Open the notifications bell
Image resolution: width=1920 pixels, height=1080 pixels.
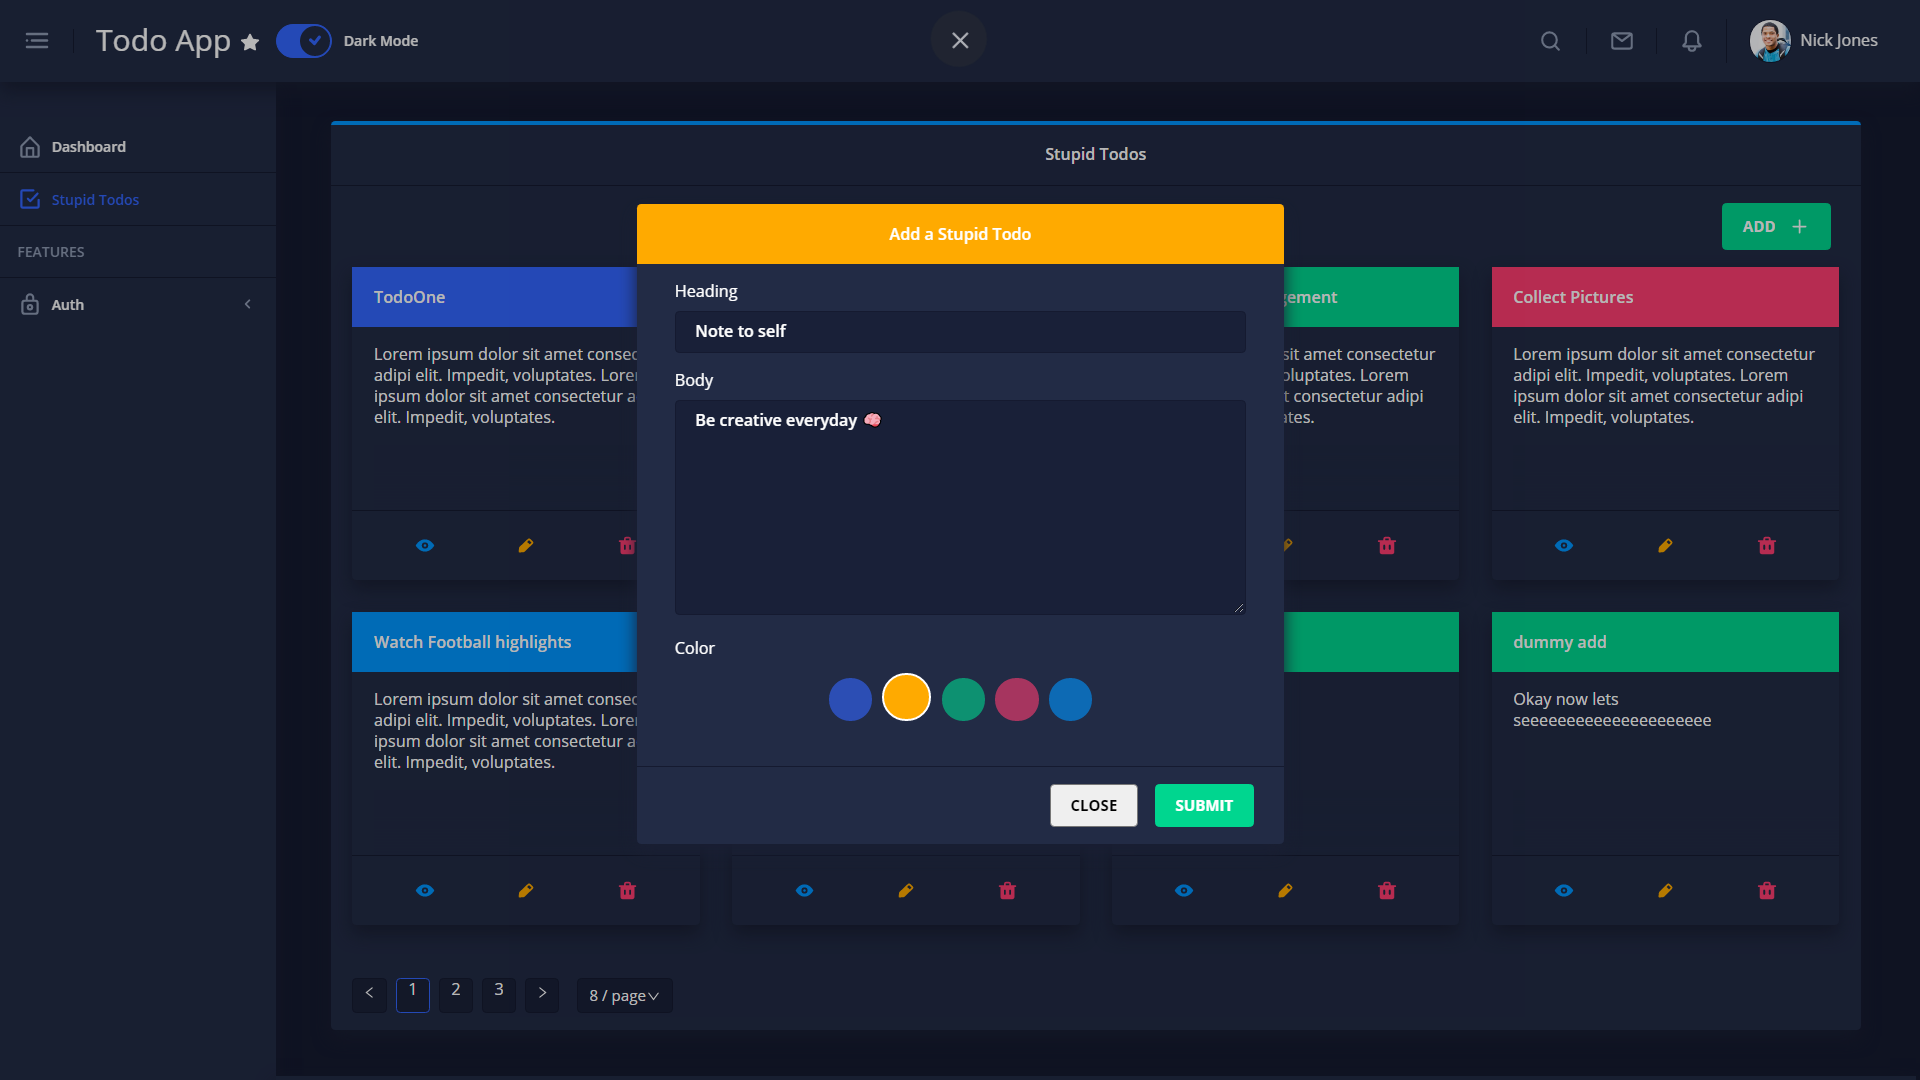(x=1692, y=41)
